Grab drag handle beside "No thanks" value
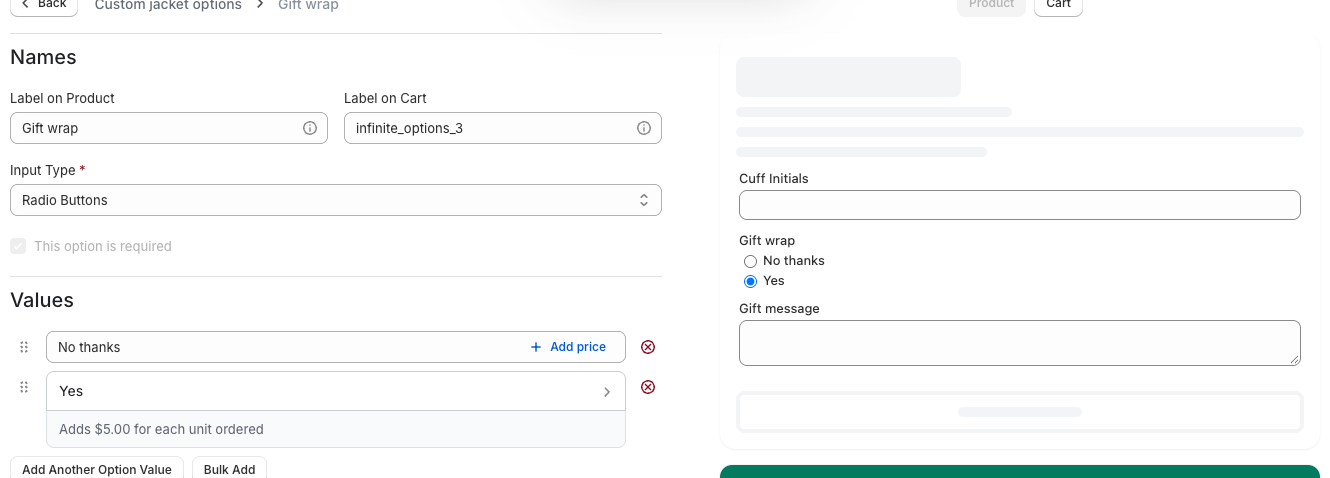 pos(24,347)
